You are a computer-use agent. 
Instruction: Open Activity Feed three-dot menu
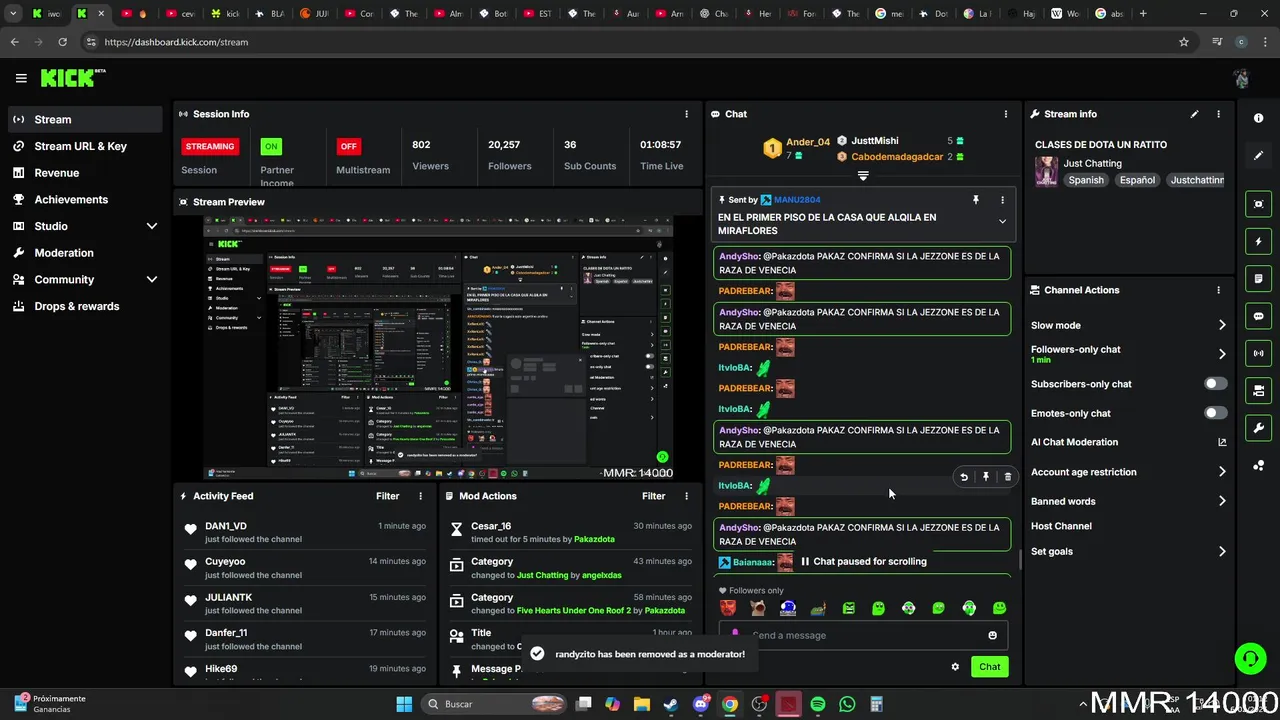tap(420, 496)
